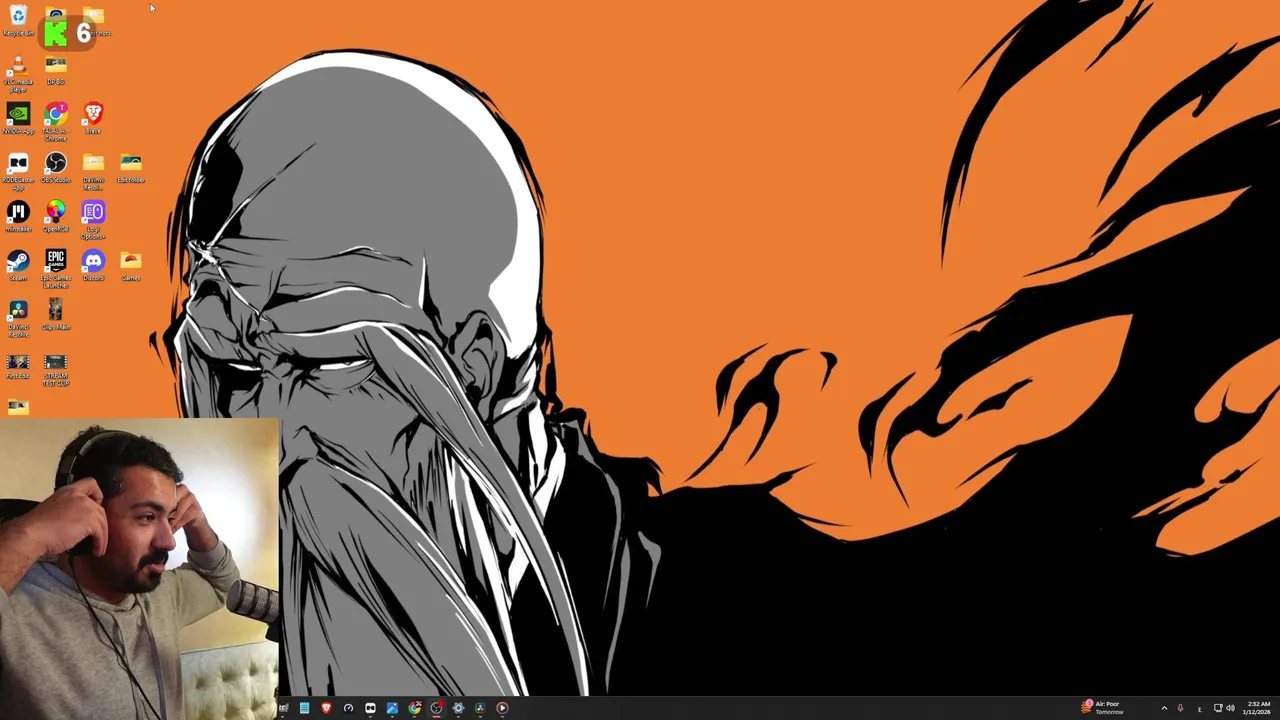Open the Photos app in taskbar
The image size is (1280, 720).
(x=392, y=708)
